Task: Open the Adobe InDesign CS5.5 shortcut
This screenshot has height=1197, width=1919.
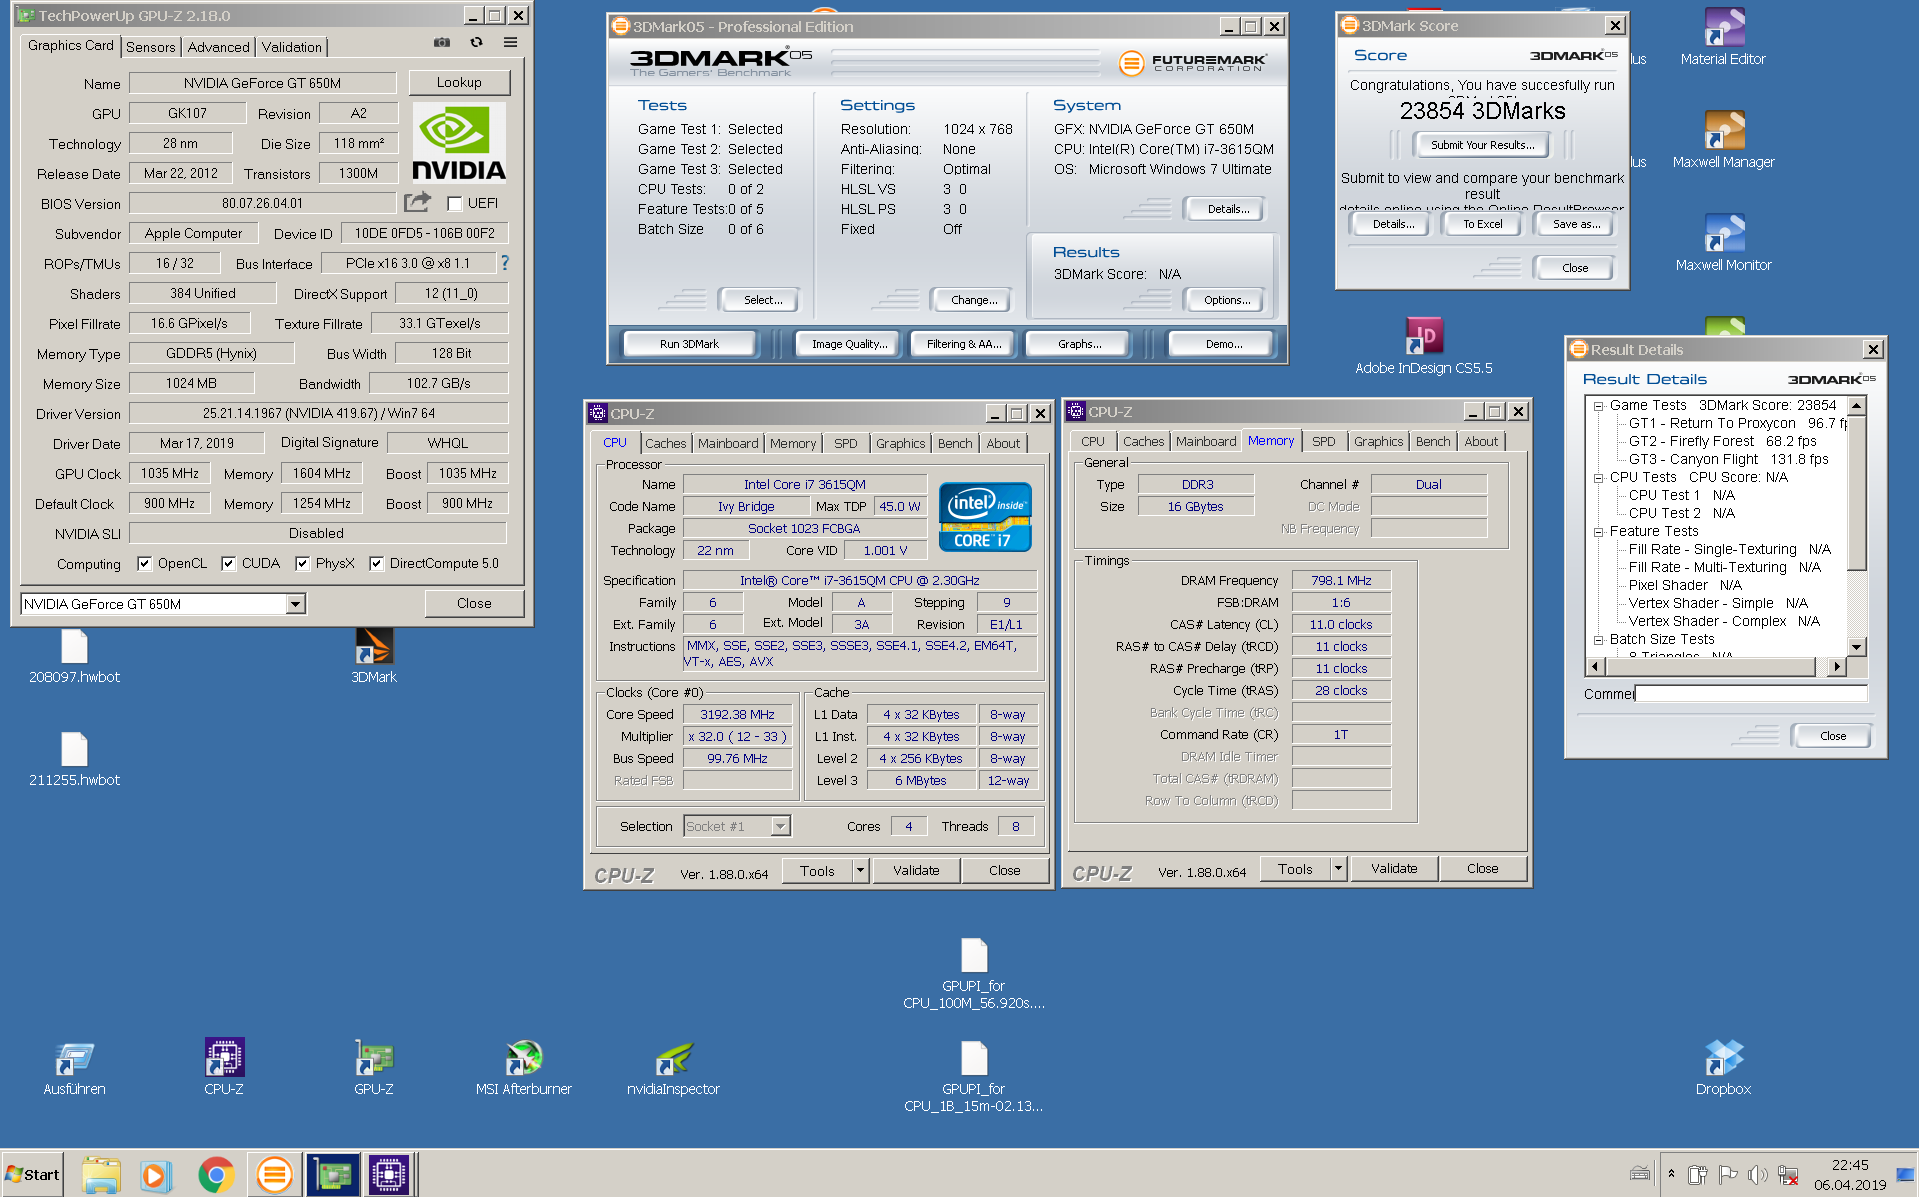Action: pyautogui.click(x=1424, y=337)
